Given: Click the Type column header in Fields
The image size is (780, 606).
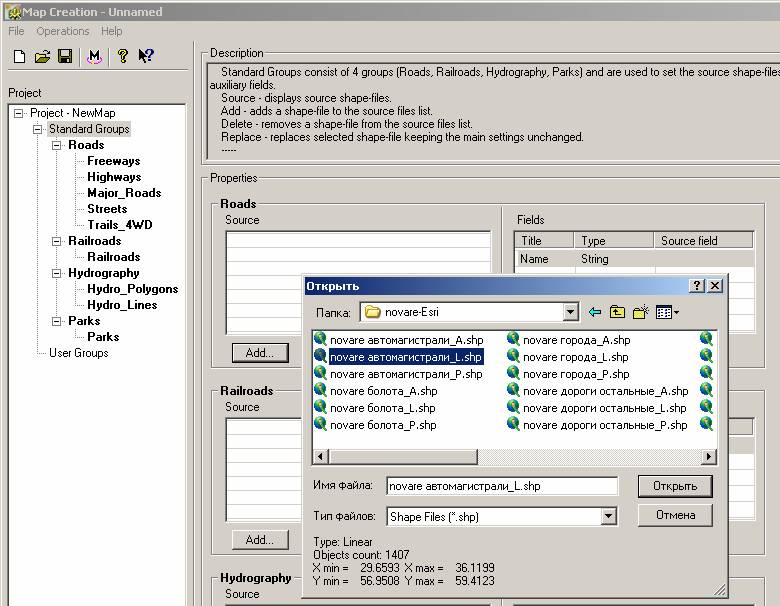Looking at the screenshot, I should pos(614,241).
